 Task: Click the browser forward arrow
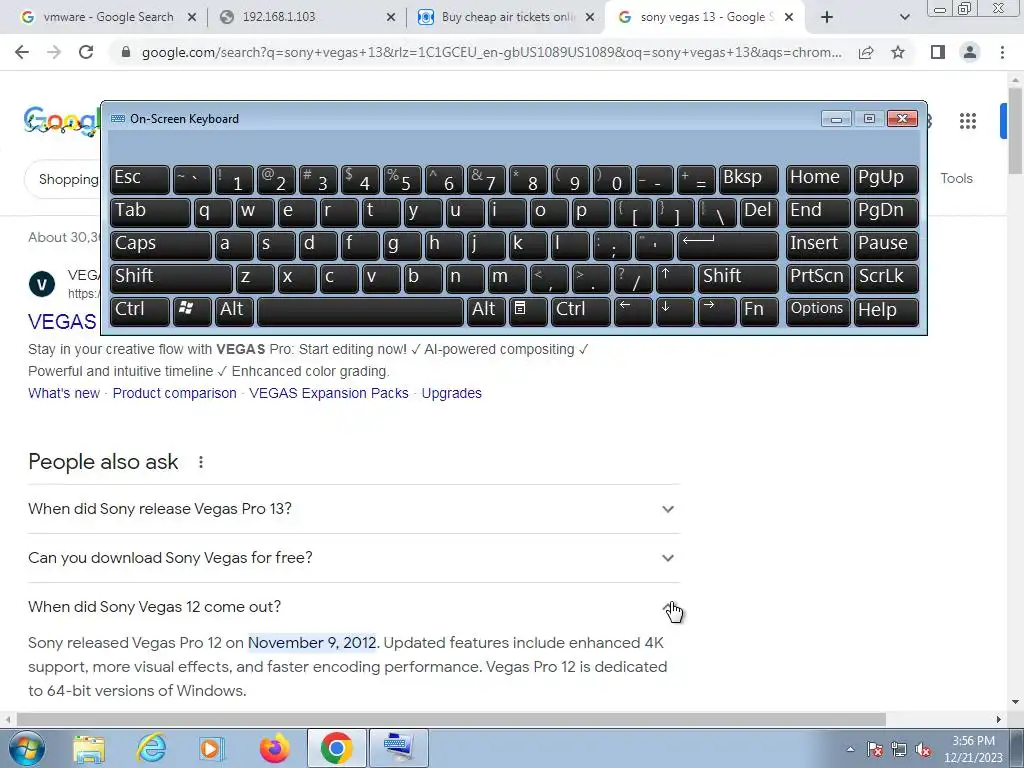pyautogui.click(x=54, y=52)
